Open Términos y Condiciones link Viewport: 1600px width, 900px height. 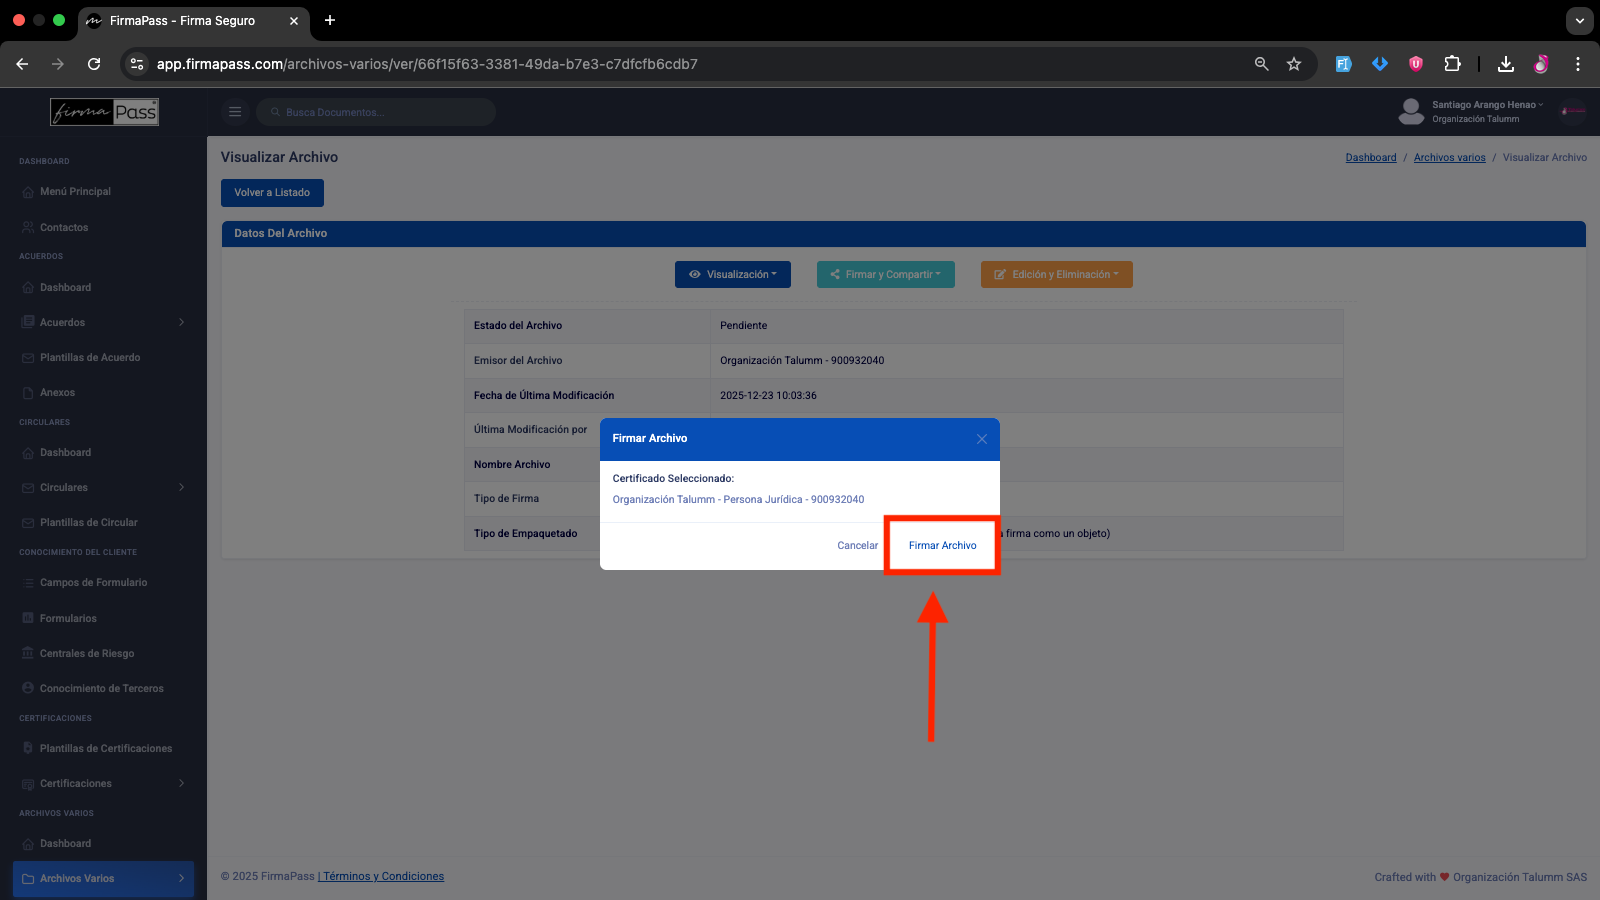(383, 876)
